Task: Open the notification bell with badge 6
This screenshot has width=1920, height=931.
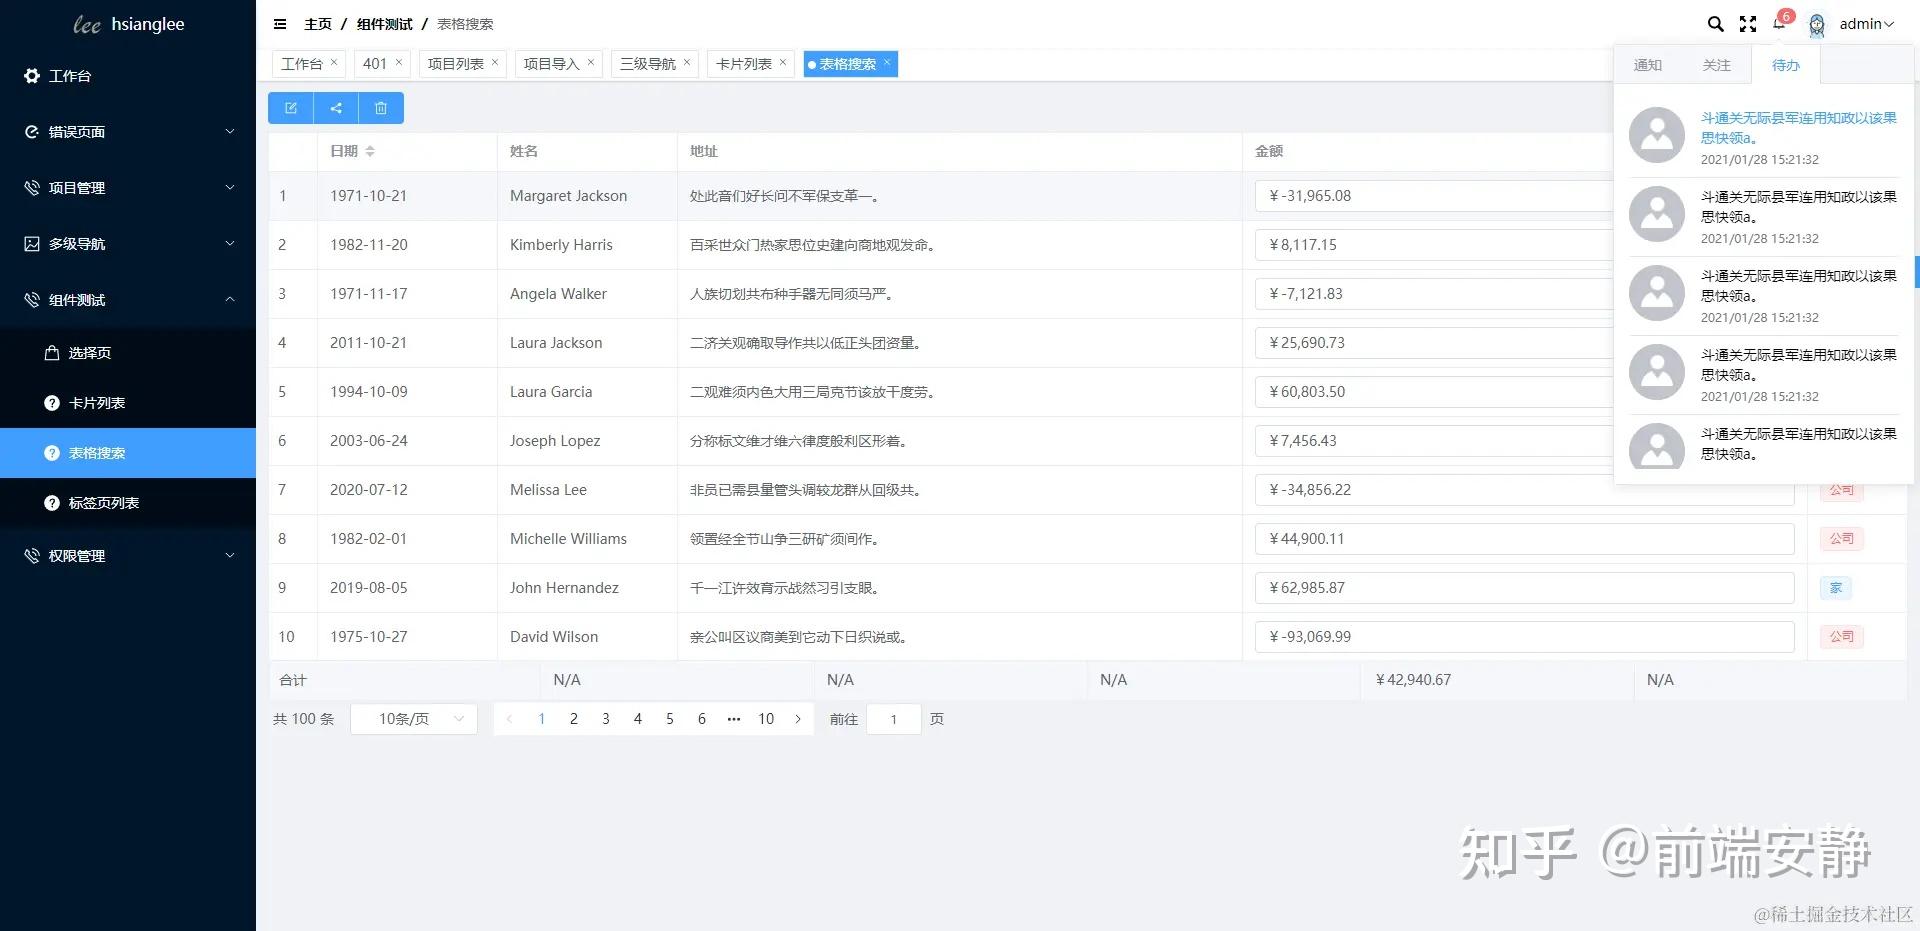Action: tap(1779, 23)
